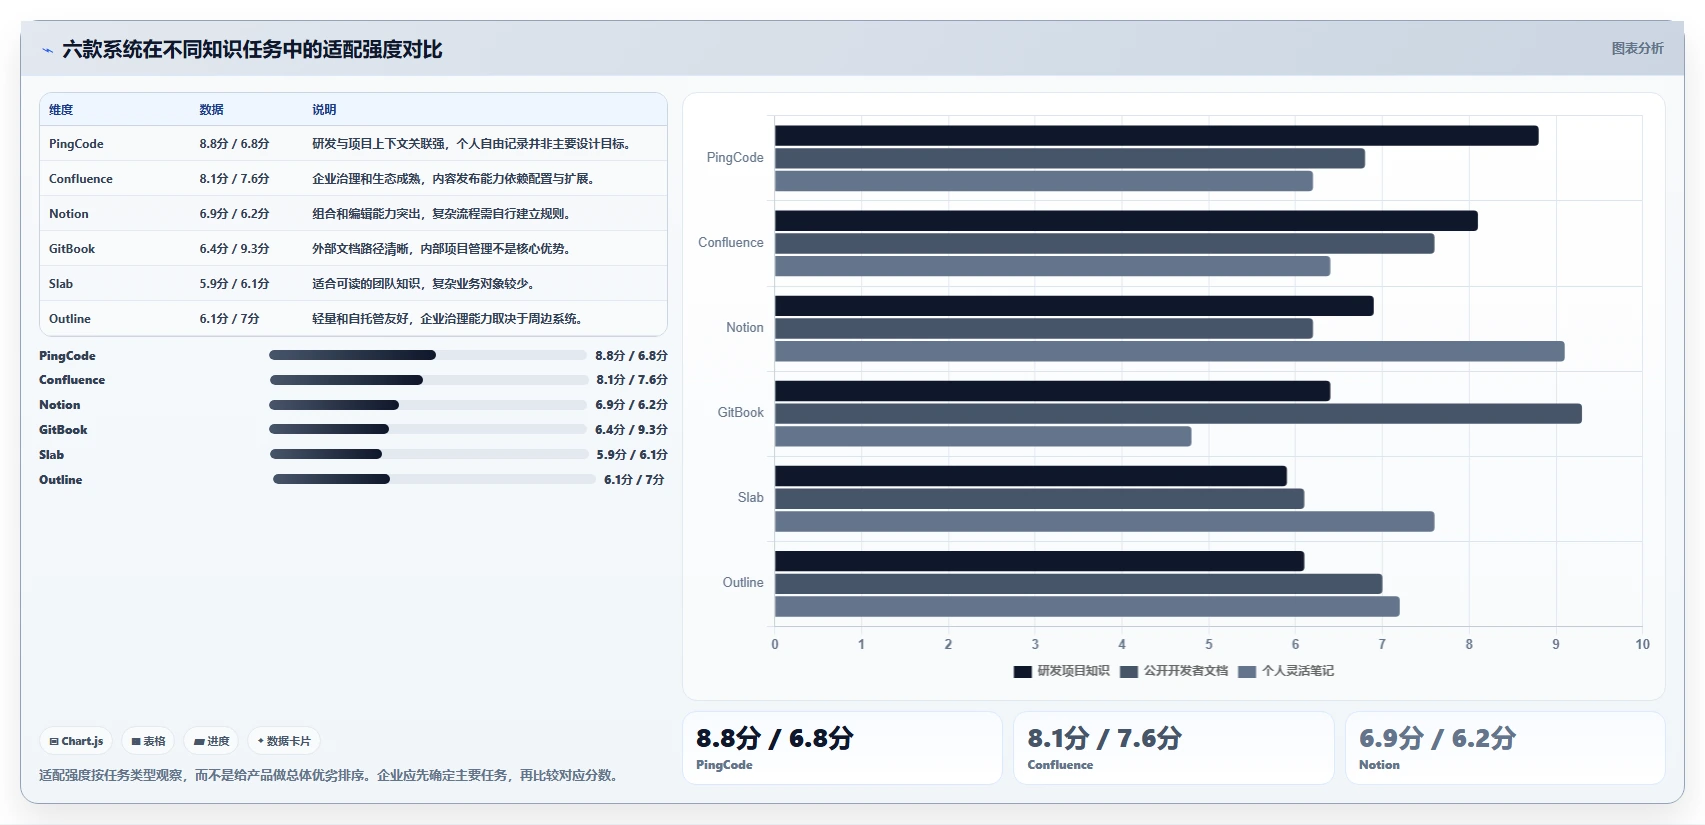Click the description 组合和编辑能力突出
Image resolution: width=1705 pixels, height=825 pixels.
(442, 214)
